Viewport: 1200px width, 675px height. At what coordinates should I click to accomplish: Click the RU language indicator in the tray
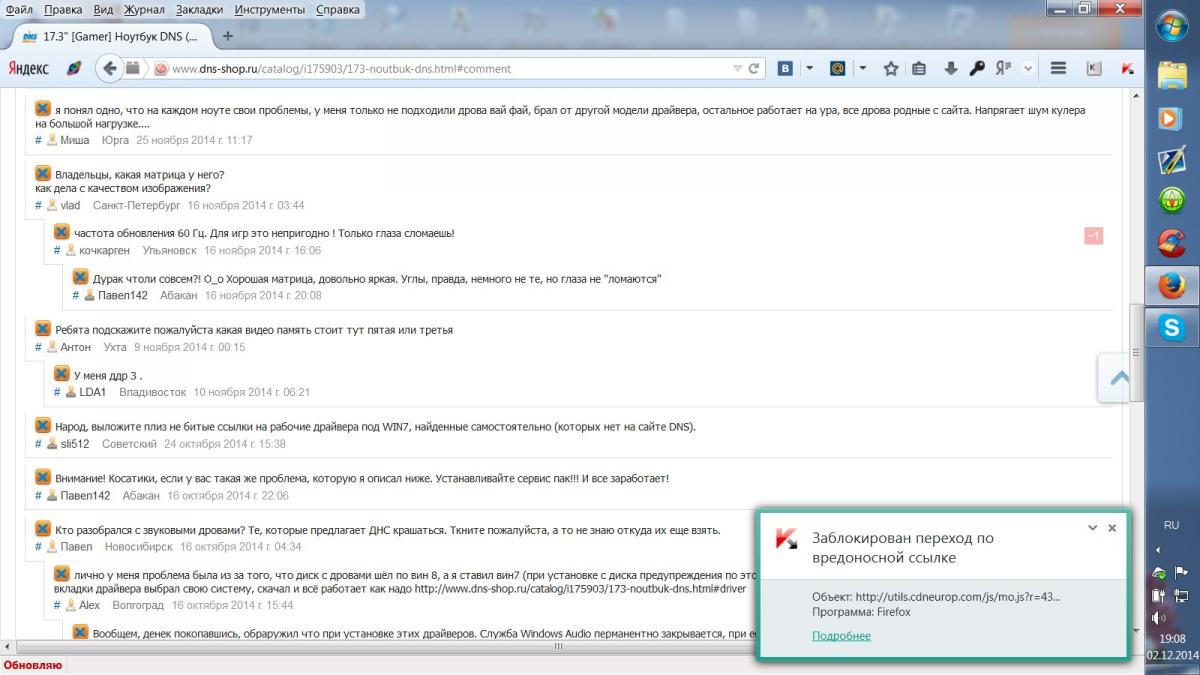pos(1171,525)
